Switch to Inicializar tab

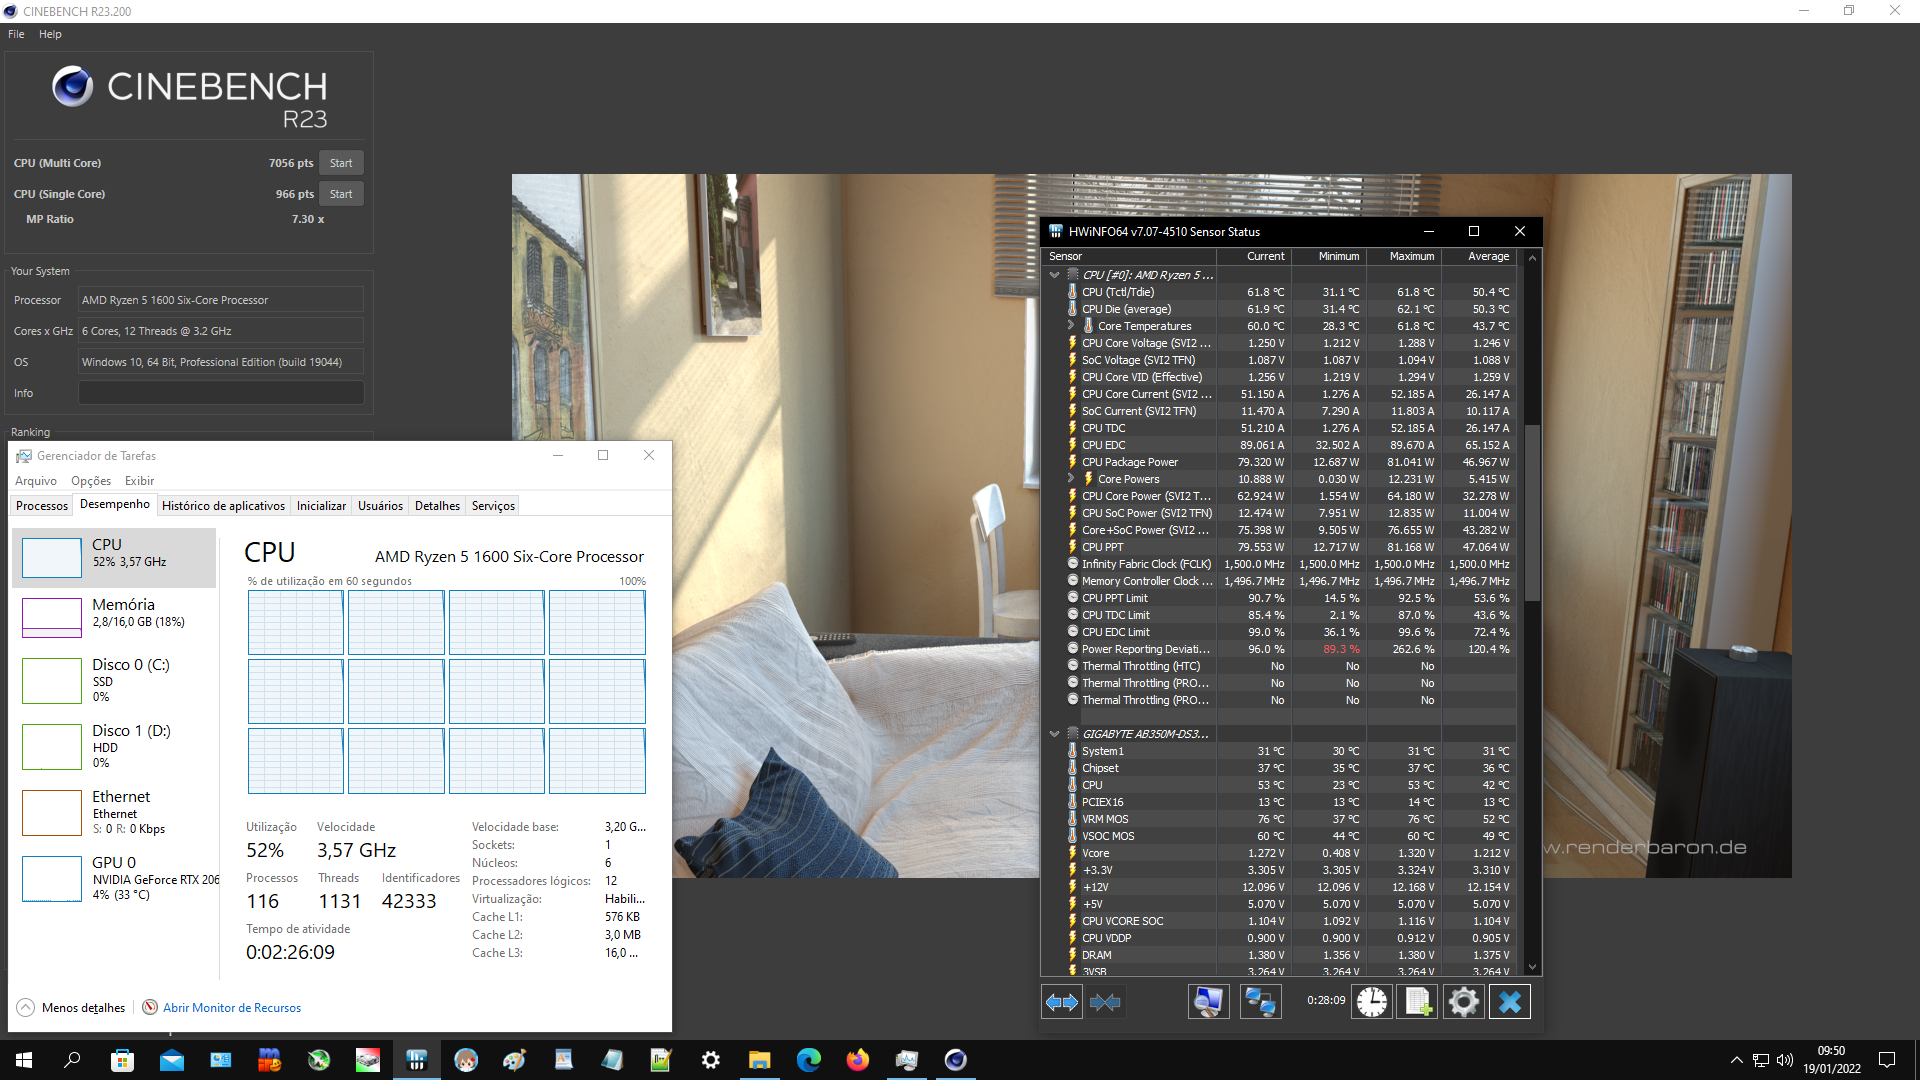321,506
